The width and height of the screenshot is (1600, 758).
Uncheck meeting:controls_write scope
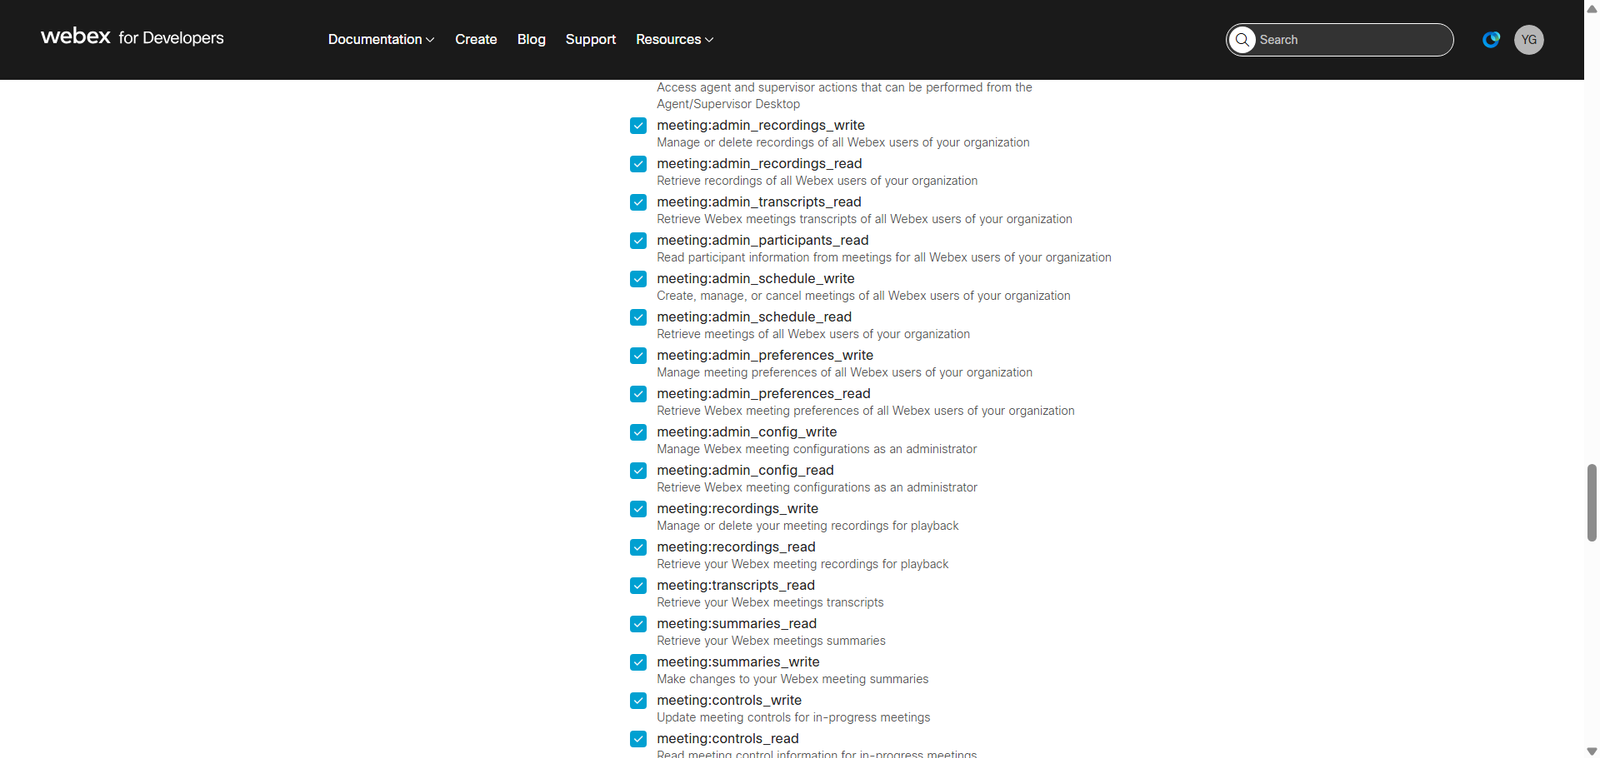pyautogui.click(x=638, y=701)
